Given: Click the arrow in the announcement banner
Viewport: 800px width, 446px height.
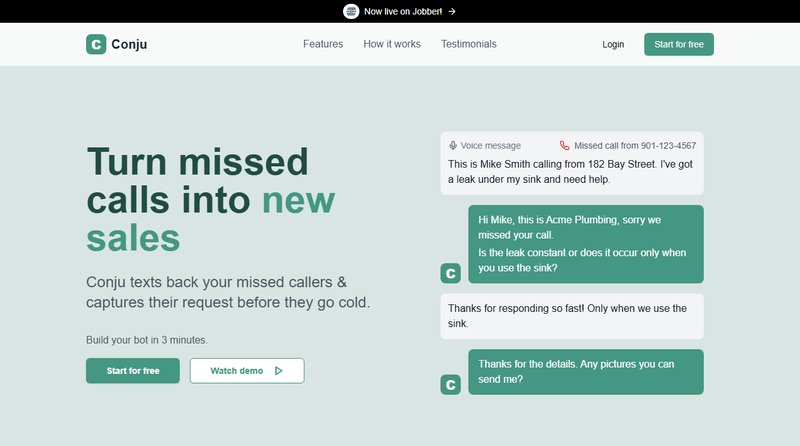Looking at the screenshot, I should pyautogui.click(x=452, y=11).
